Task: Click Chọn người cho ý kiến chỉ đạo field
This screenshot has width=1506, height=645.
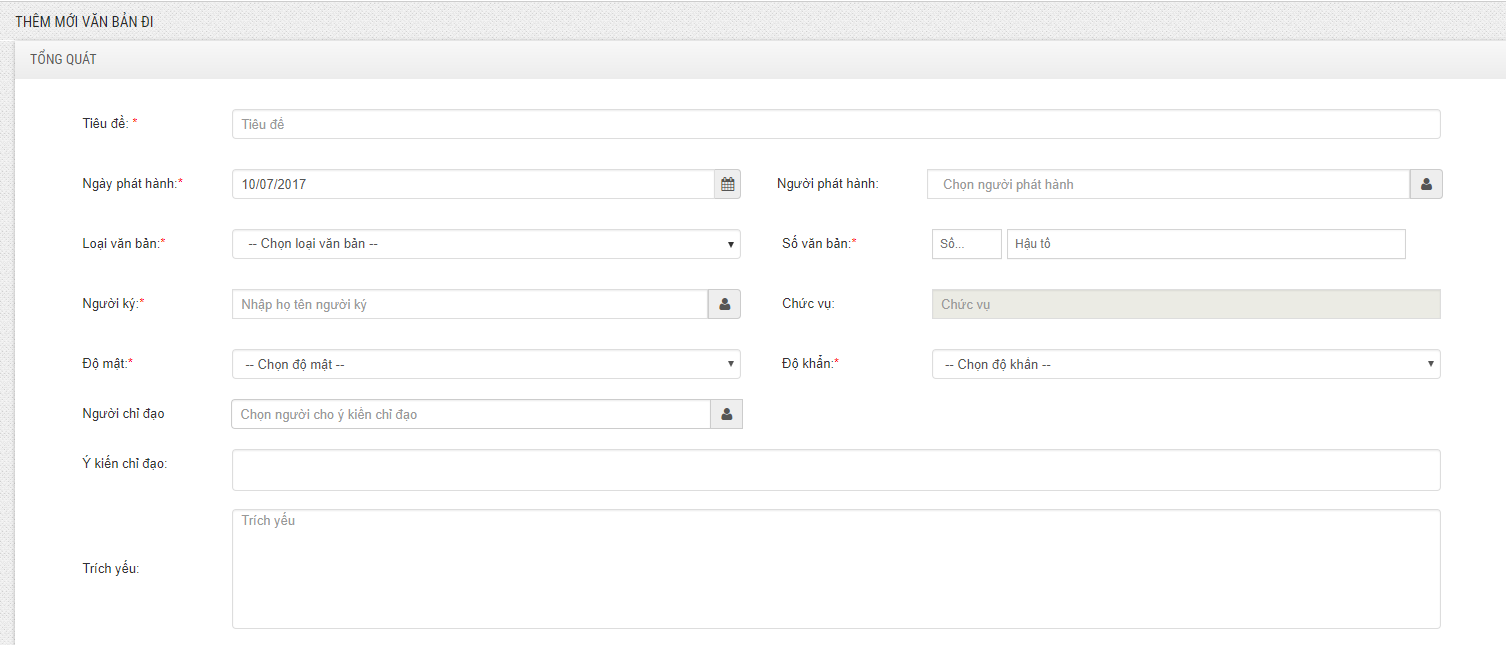Action: [x=470, y=414]
